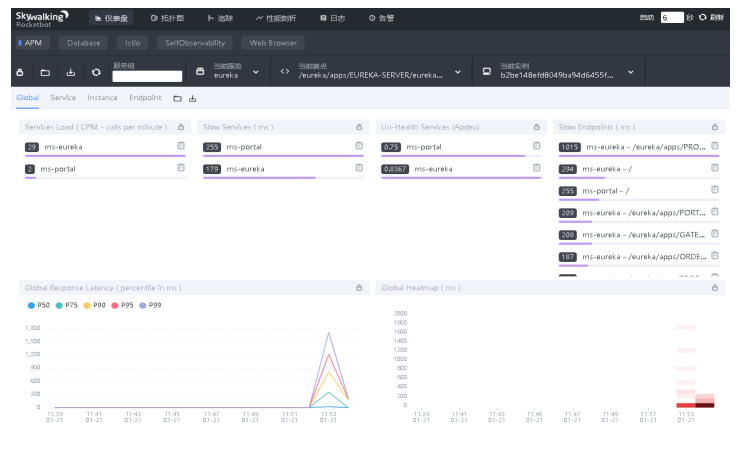Click the export icon next to the Endpoint tab
The width and height of the screenshot is (741, 451).
[192, 98]
